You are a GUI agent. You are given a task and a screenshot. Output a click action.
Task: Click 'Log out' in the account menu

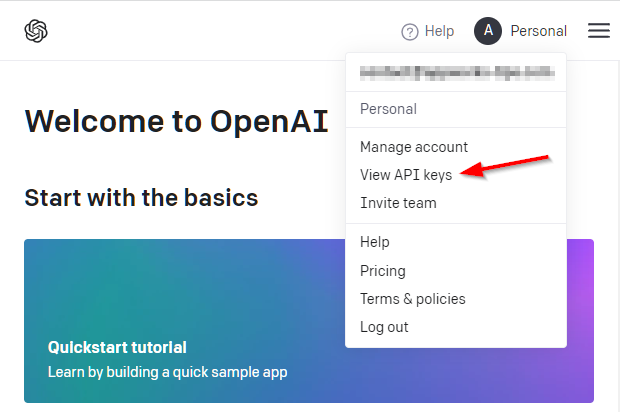384,327
